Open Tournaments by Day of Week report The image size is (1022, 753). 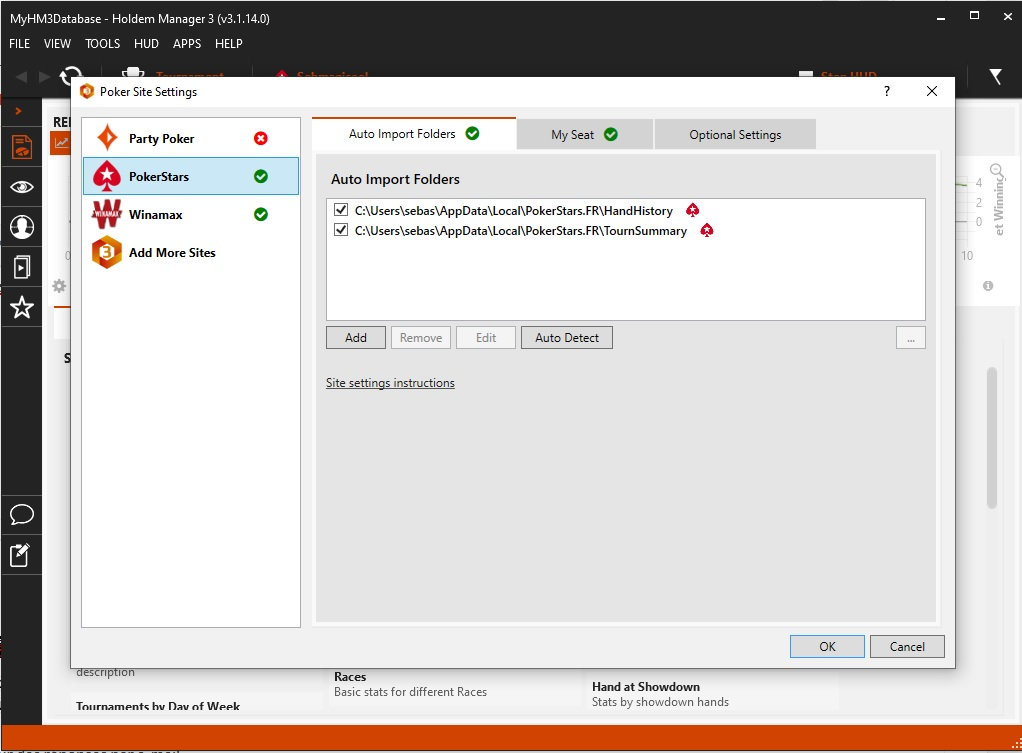pyautogui.click(x=158, y=706)
